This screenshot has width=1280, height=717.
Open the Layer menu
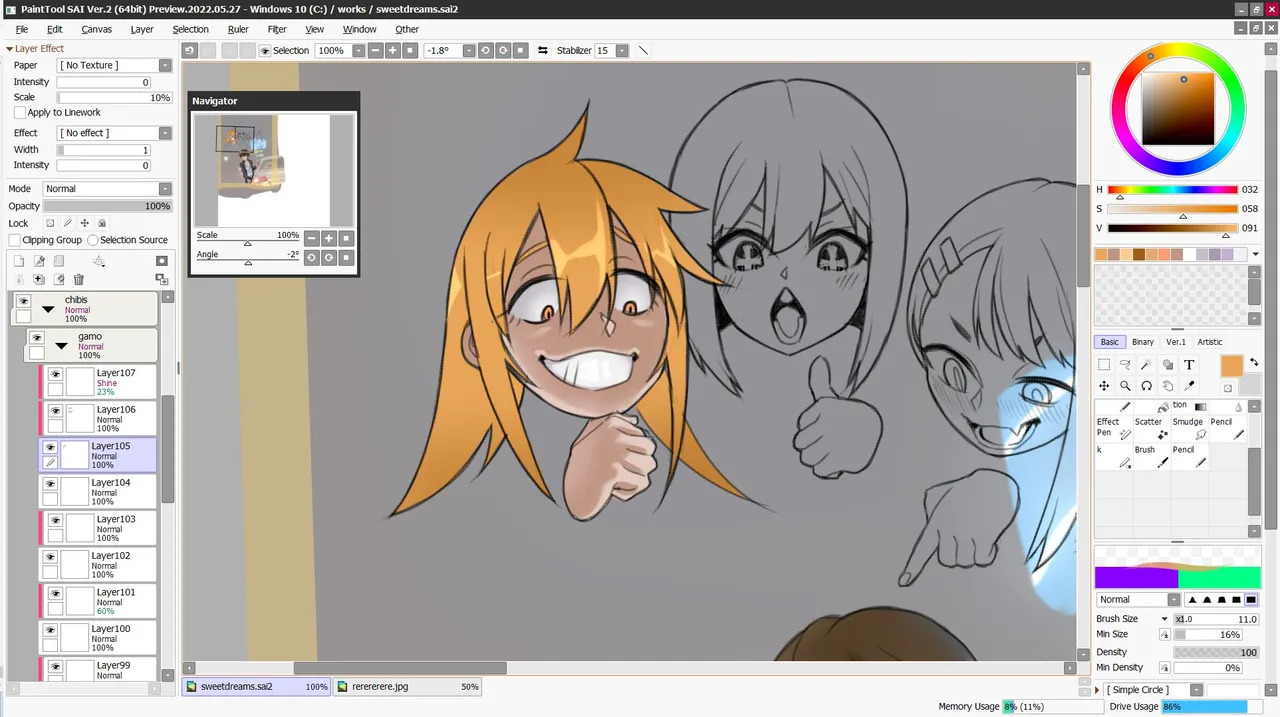tap(142, 29)
